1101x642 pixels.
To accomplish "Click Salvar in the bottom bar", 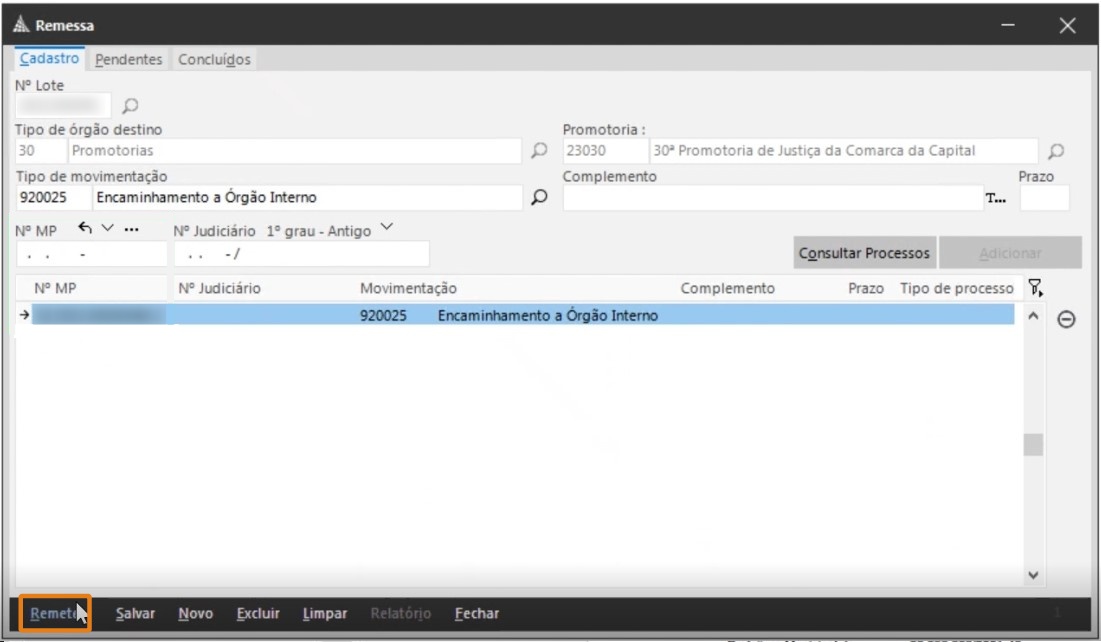I will click(135, 613).
